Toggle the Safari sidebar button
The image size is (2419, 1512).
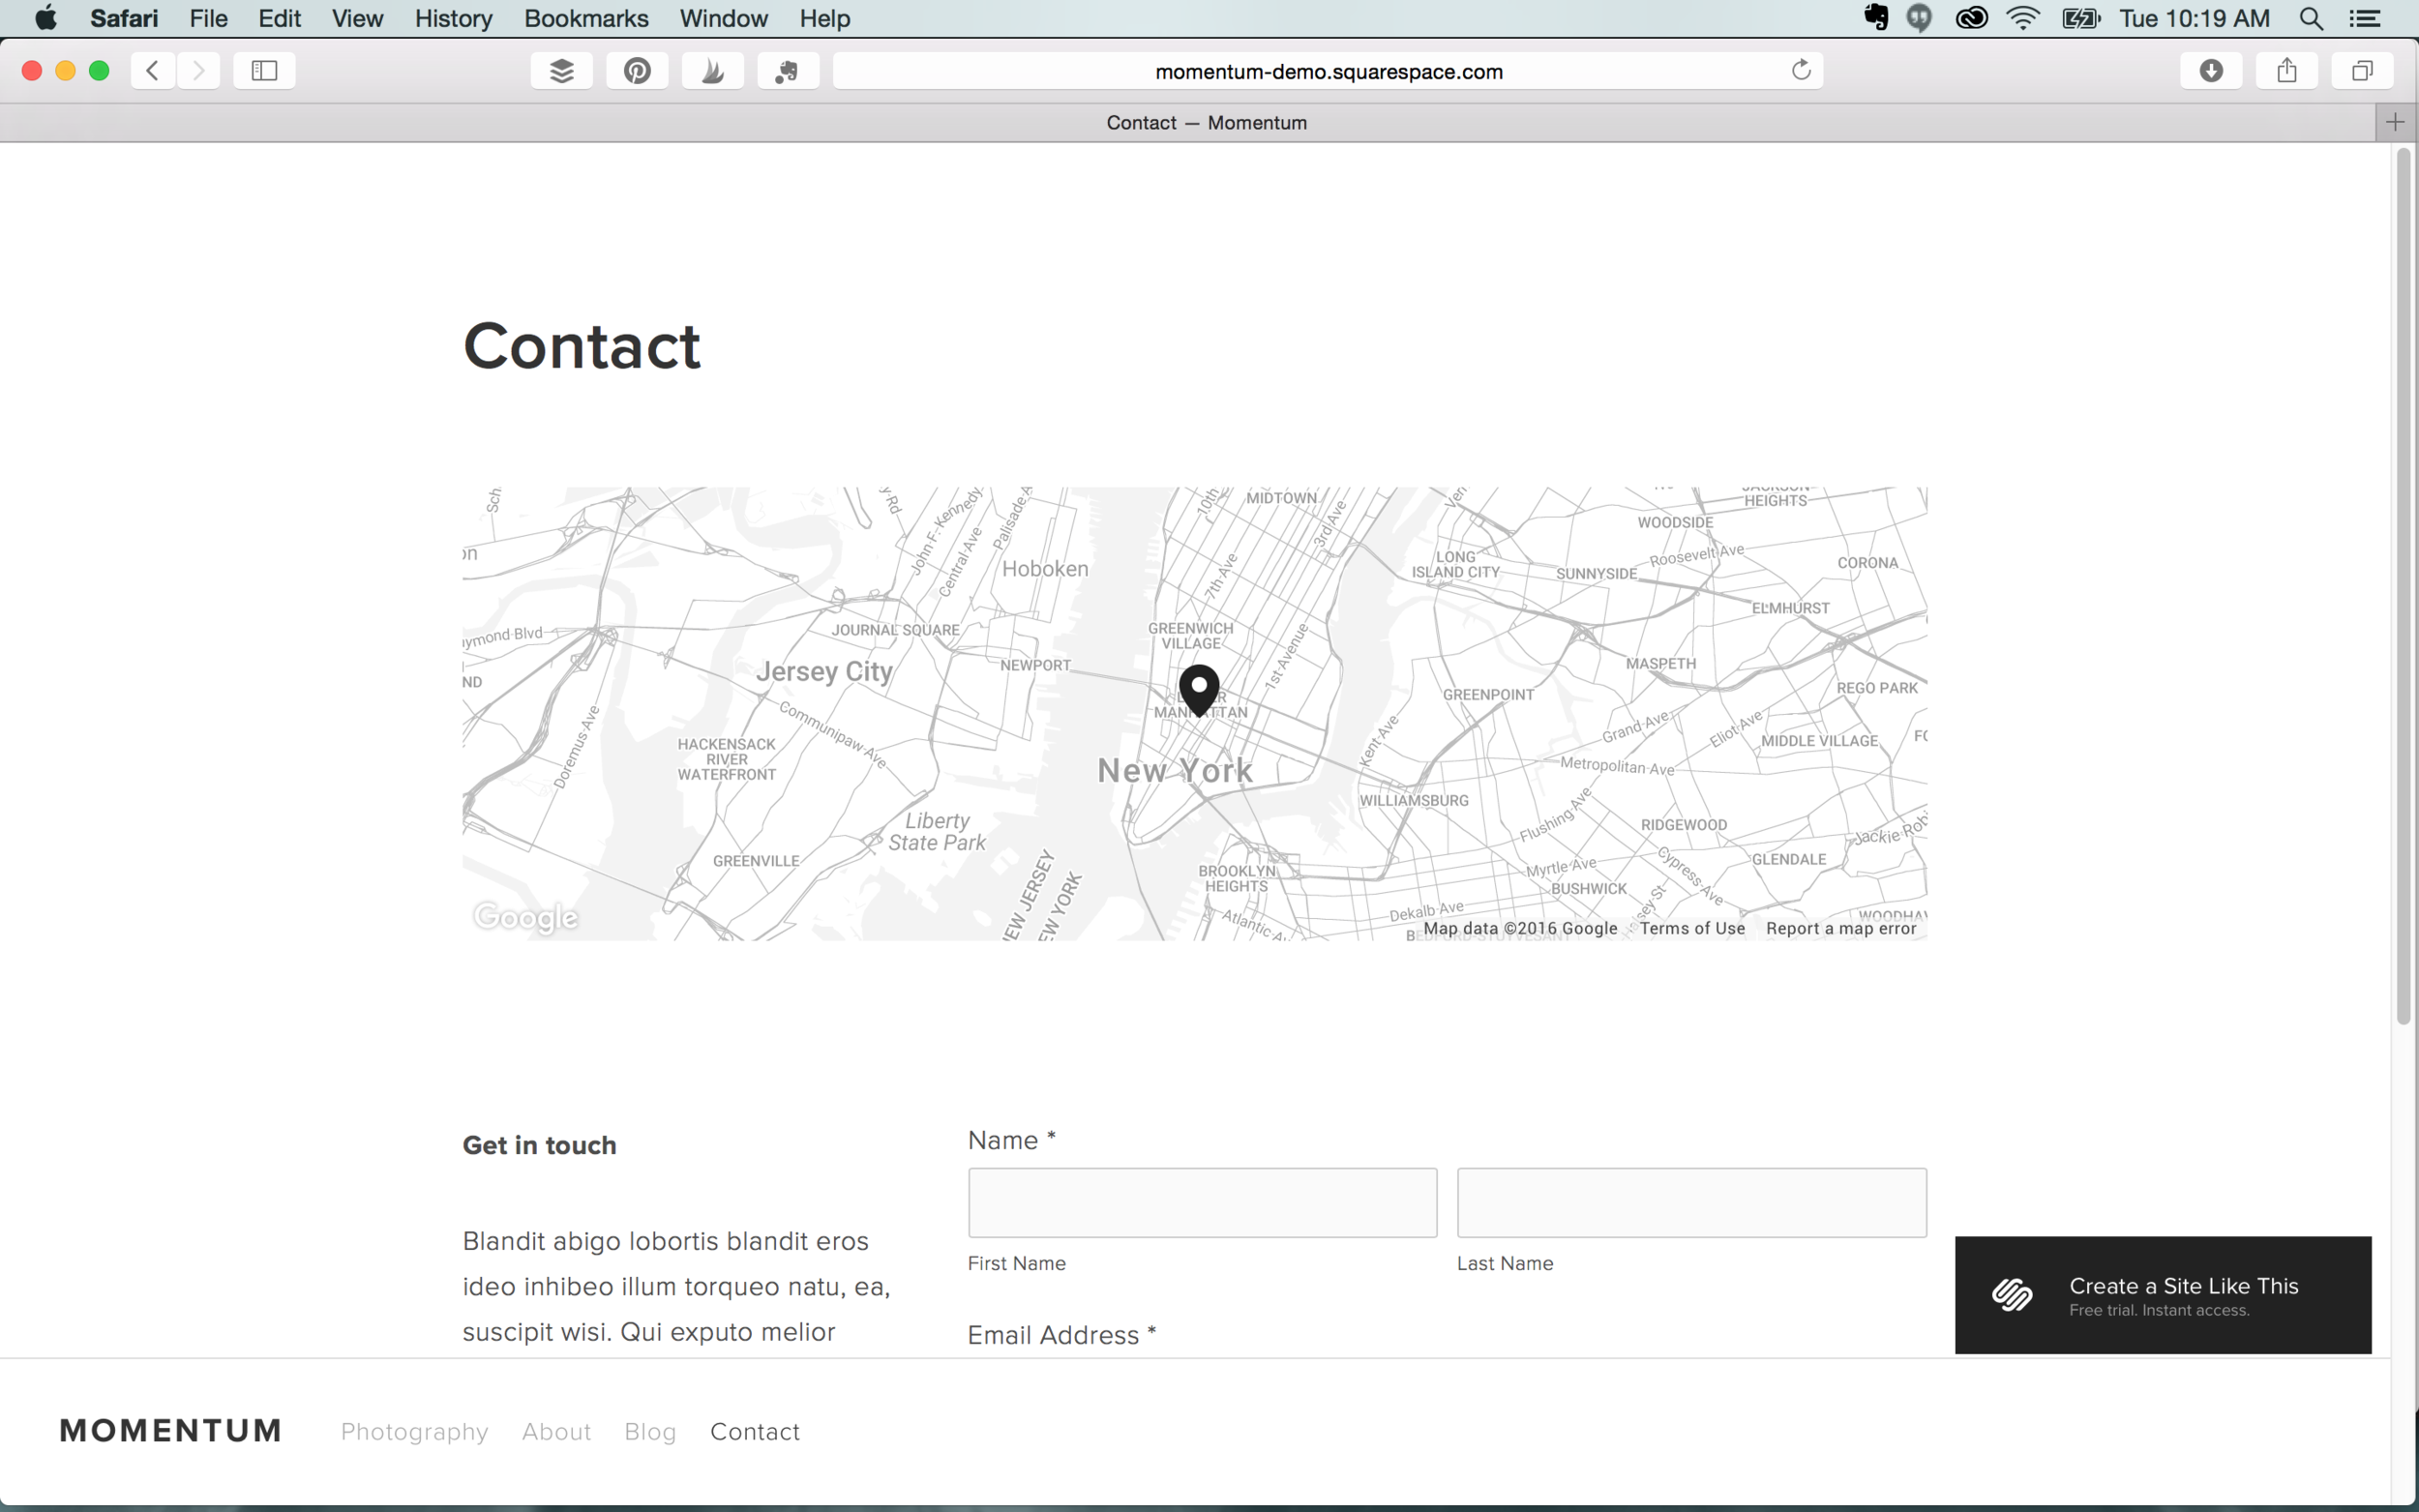tap(264, 70)
